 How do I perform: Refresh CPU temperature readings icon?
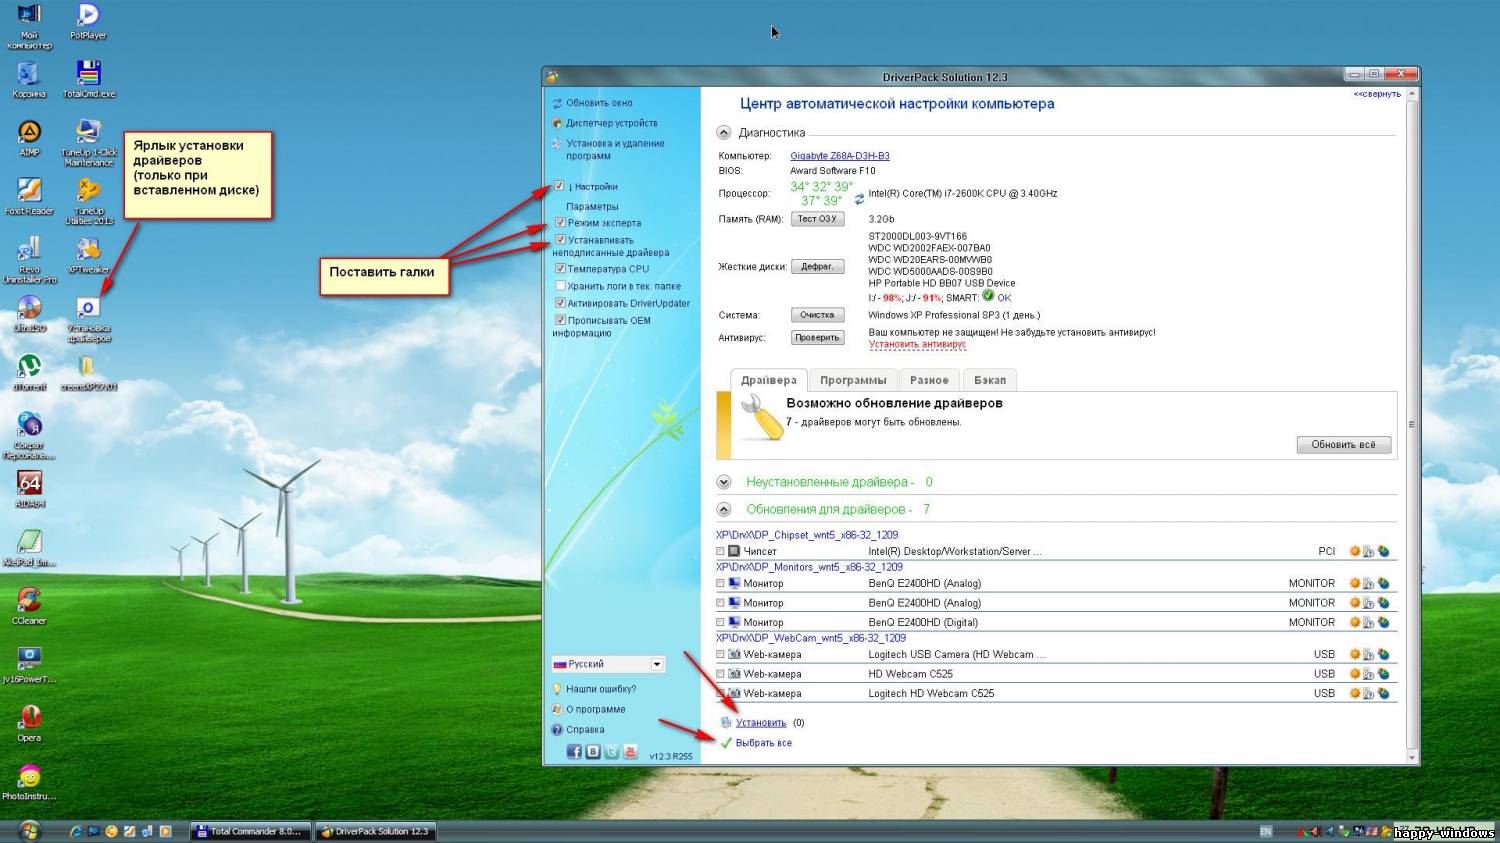[859, 199]
